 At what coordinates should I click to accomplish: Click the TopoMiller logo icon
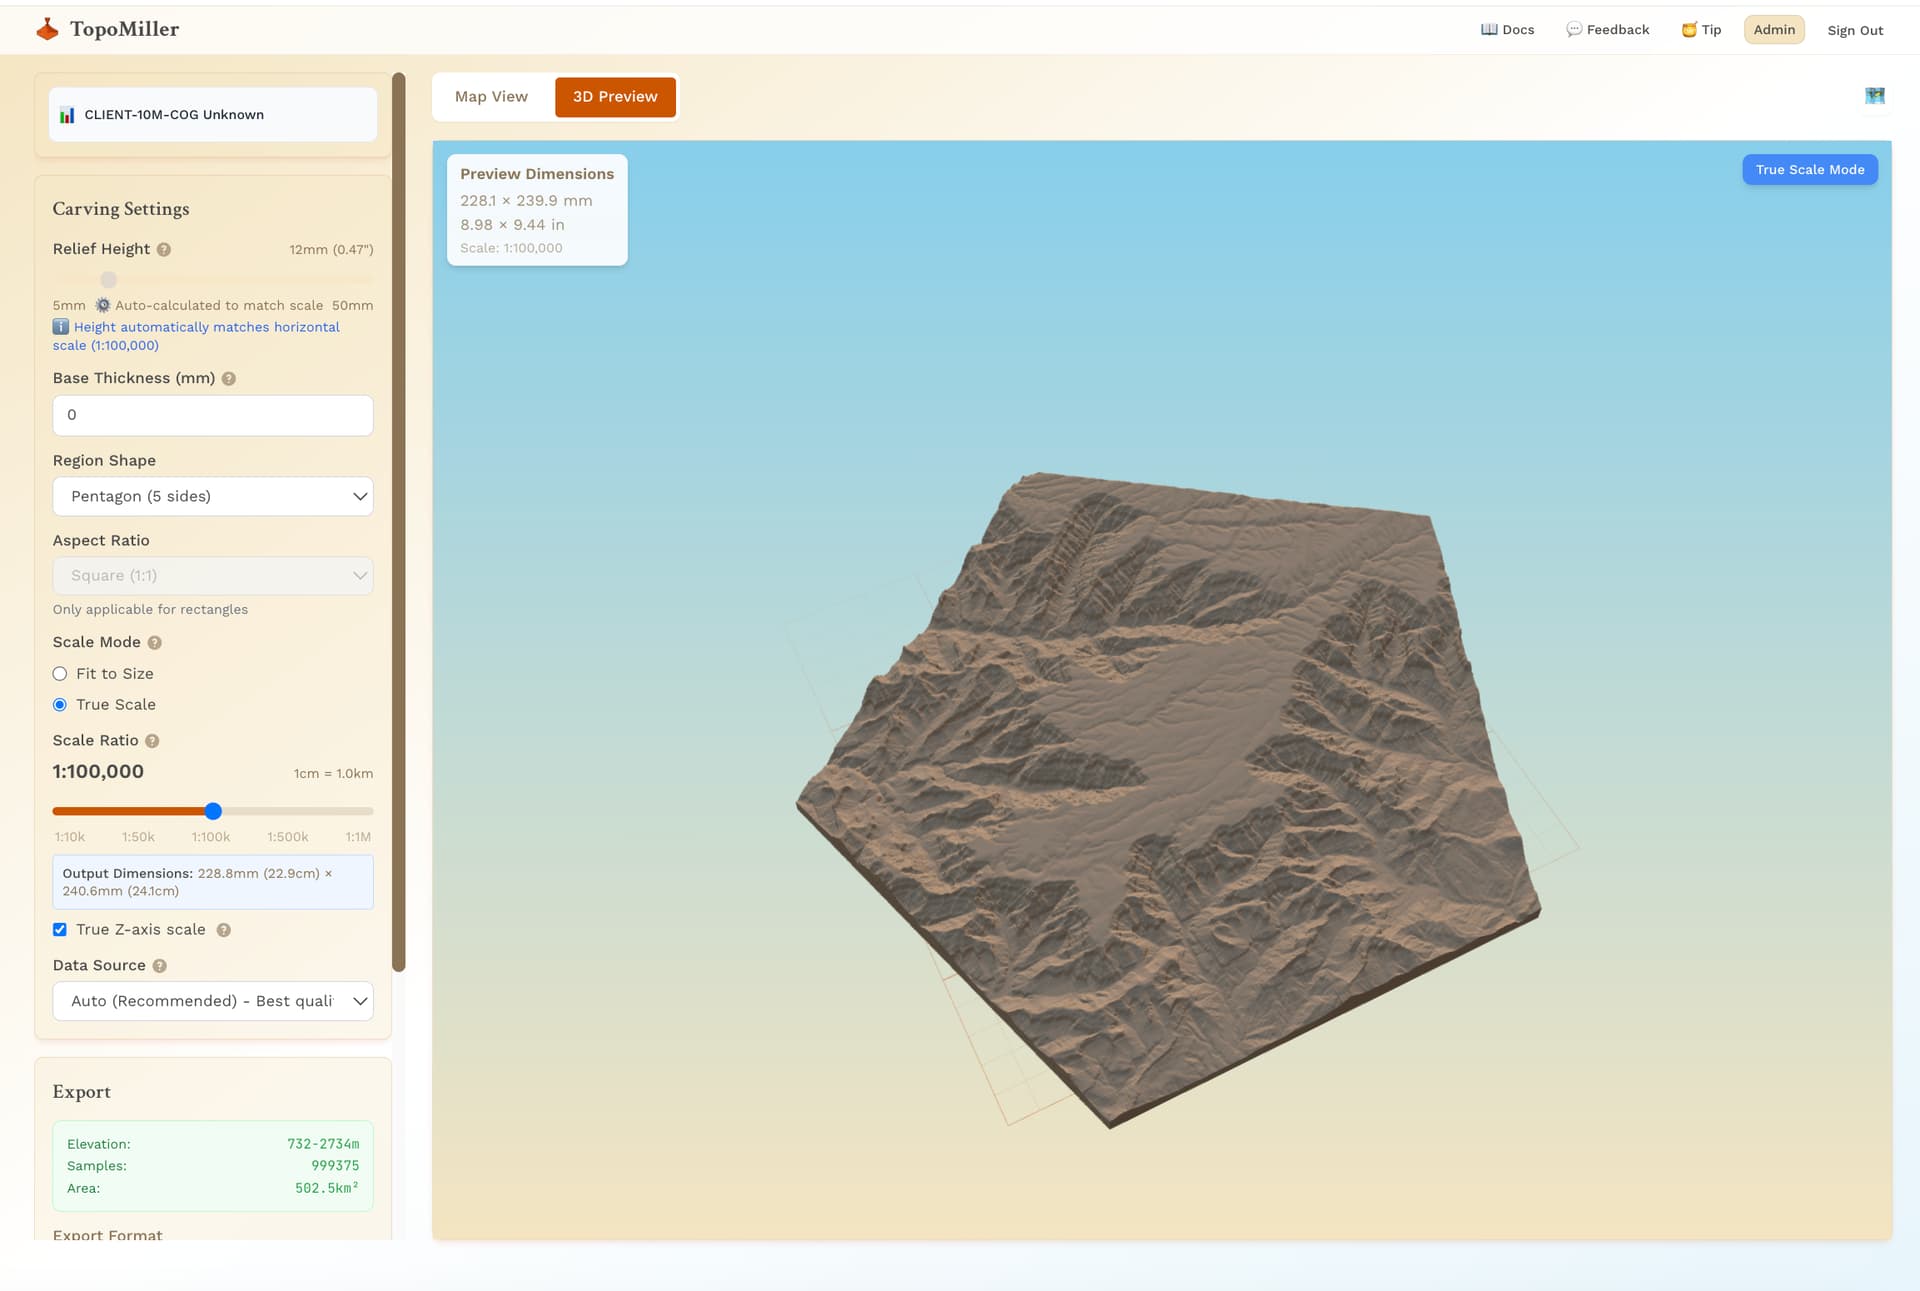47,29
